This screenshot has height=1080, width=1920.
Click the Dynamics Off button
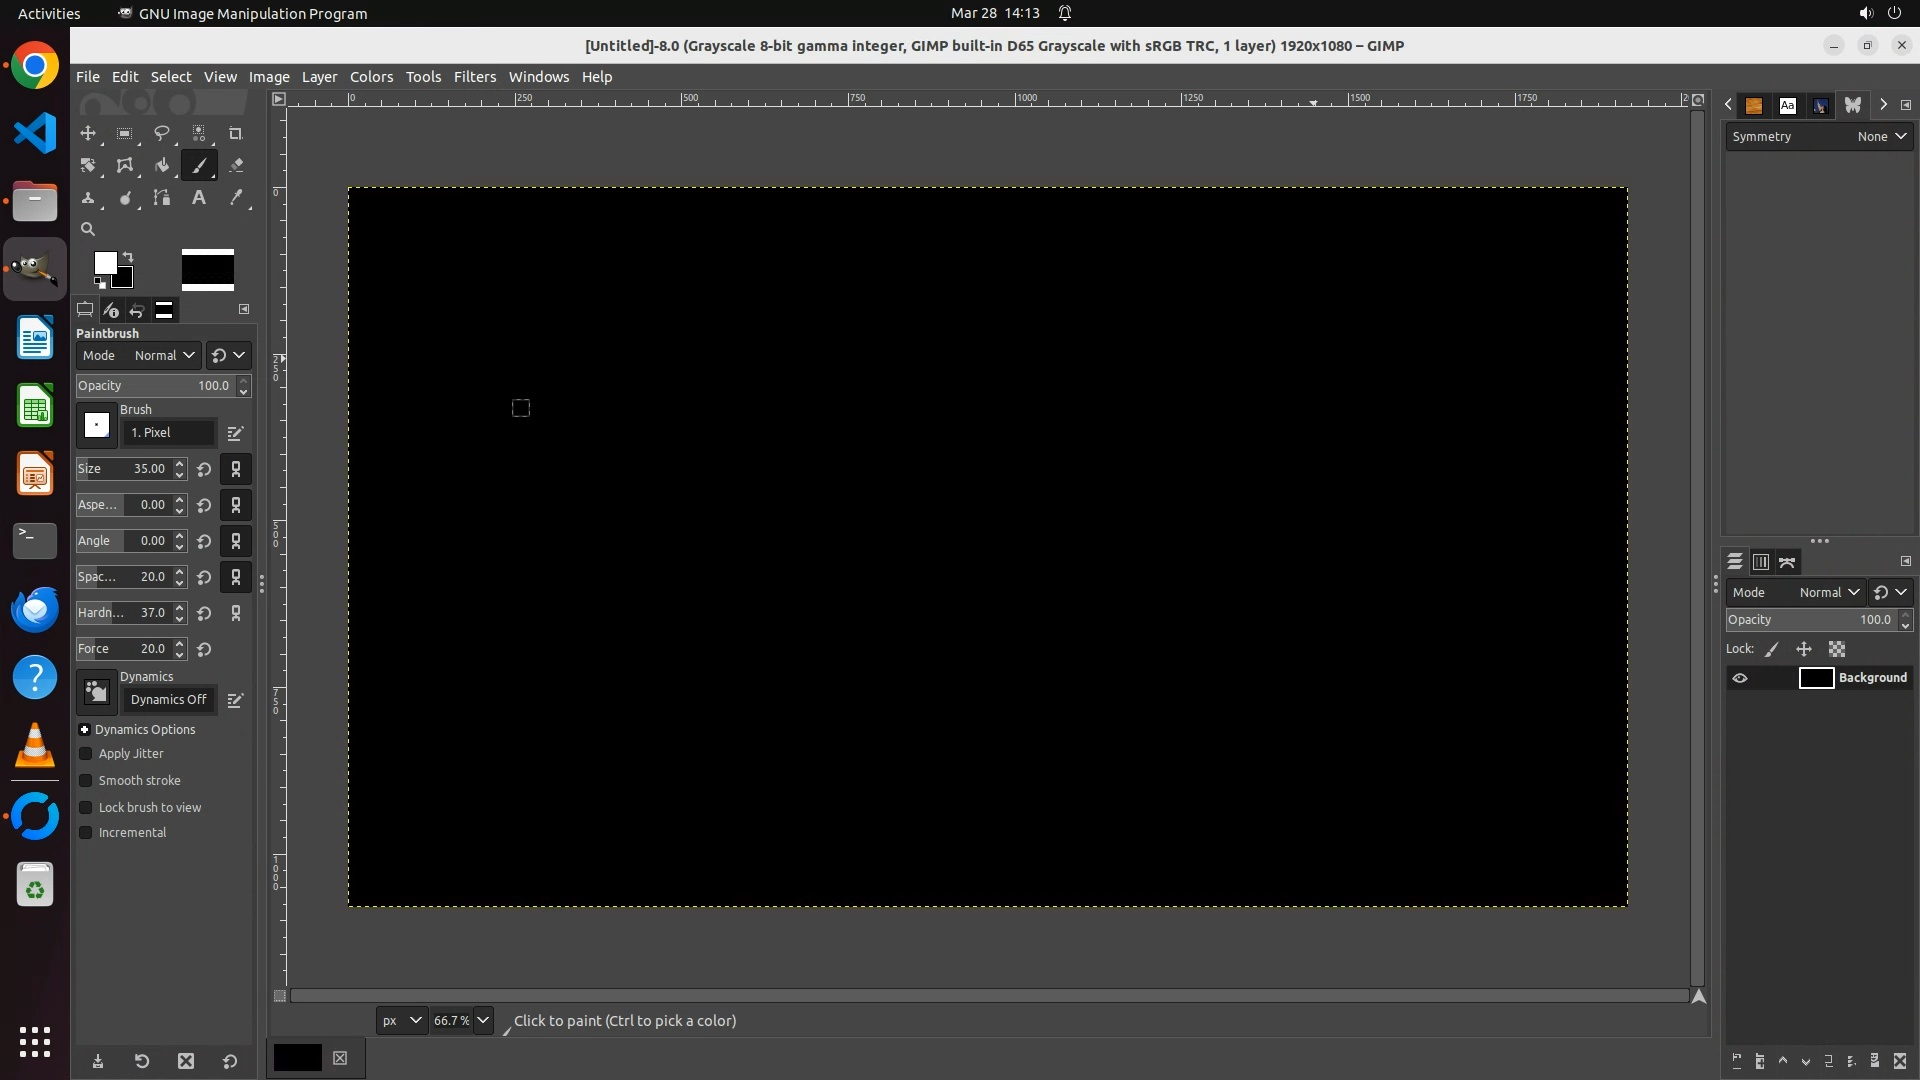(168, 700)
